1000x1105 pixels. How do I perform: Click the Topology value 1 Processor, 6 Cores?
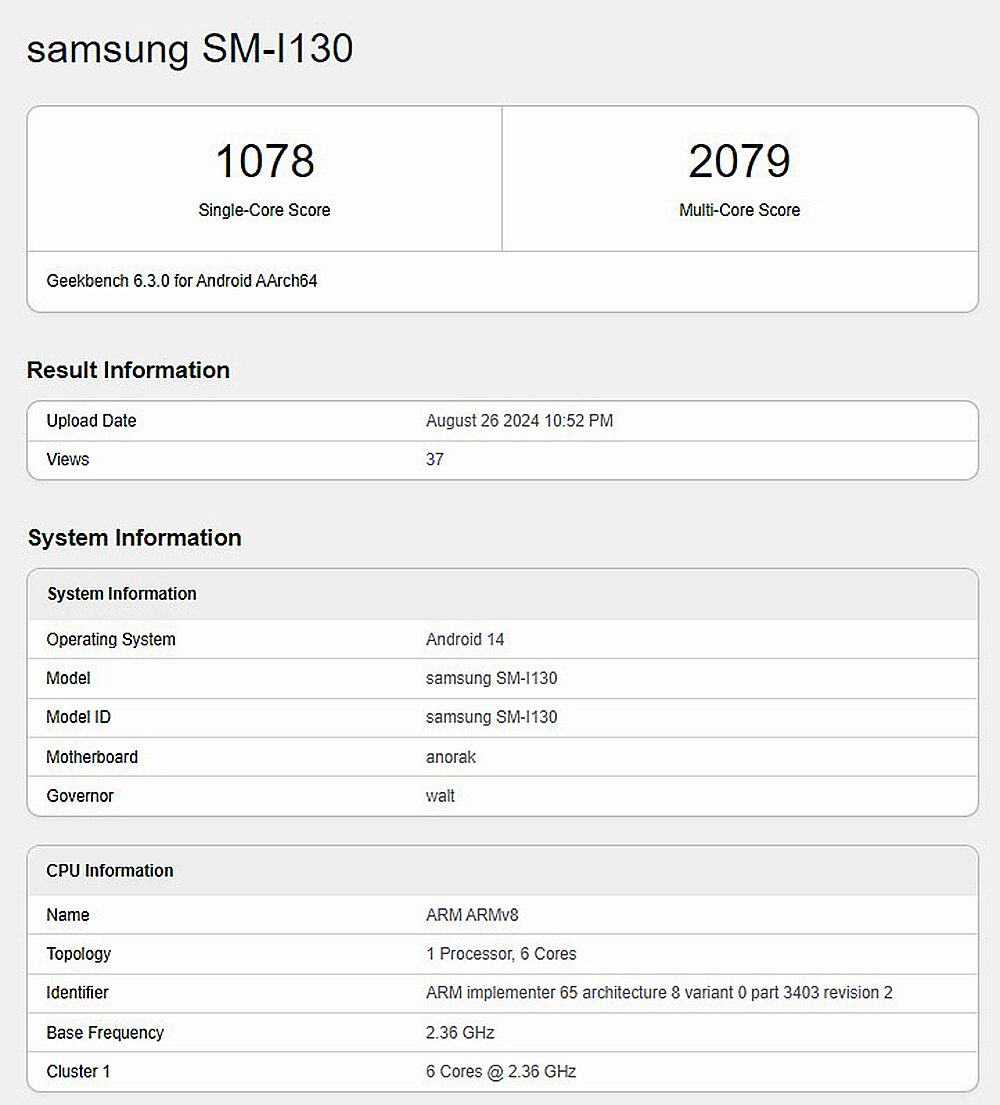click(501, 954)
